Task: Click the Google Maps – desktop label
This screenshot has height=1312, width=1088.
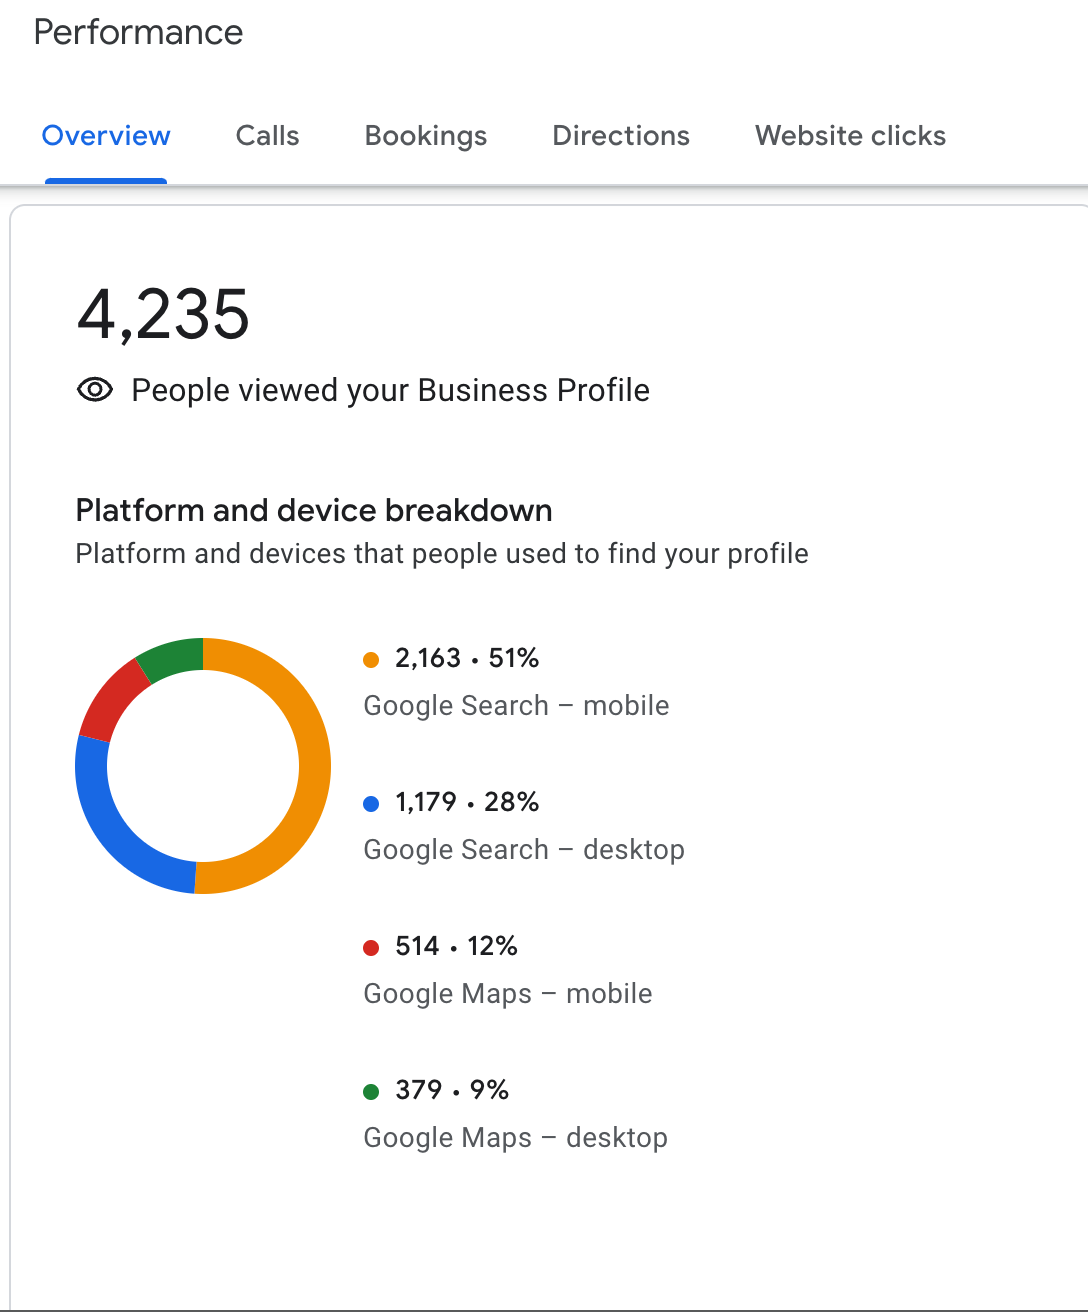Action: 515,1138
